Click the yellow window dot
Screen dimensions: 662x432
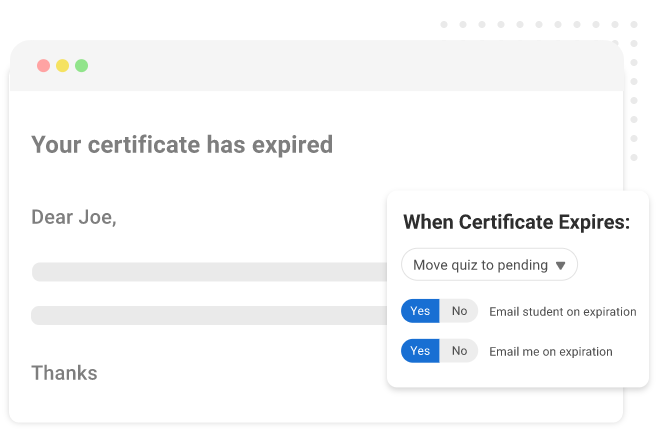pos(62,66)
